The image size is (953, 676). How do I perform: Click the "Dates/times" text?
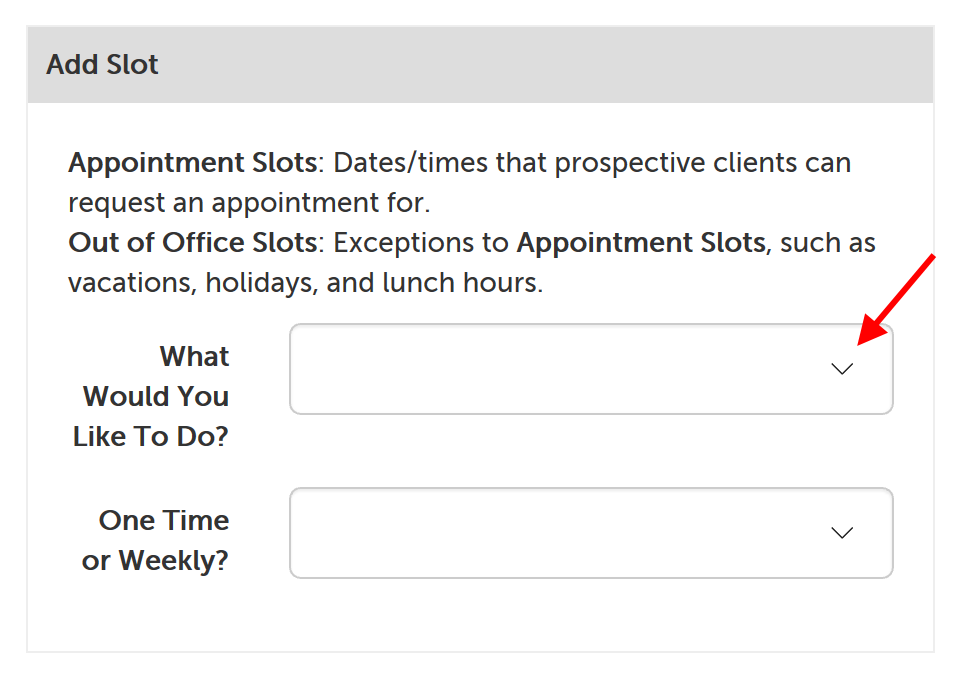(x=408, y=163)
